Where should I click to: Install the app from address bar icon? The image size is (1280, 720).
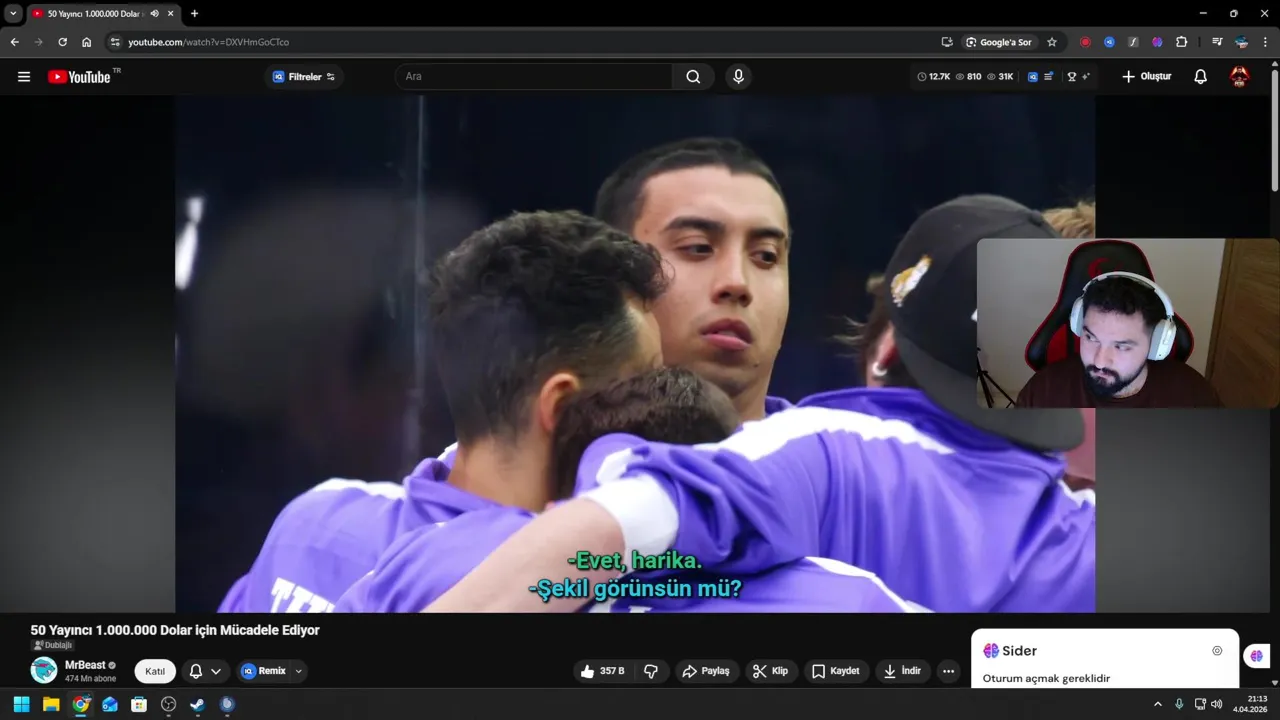947,42
